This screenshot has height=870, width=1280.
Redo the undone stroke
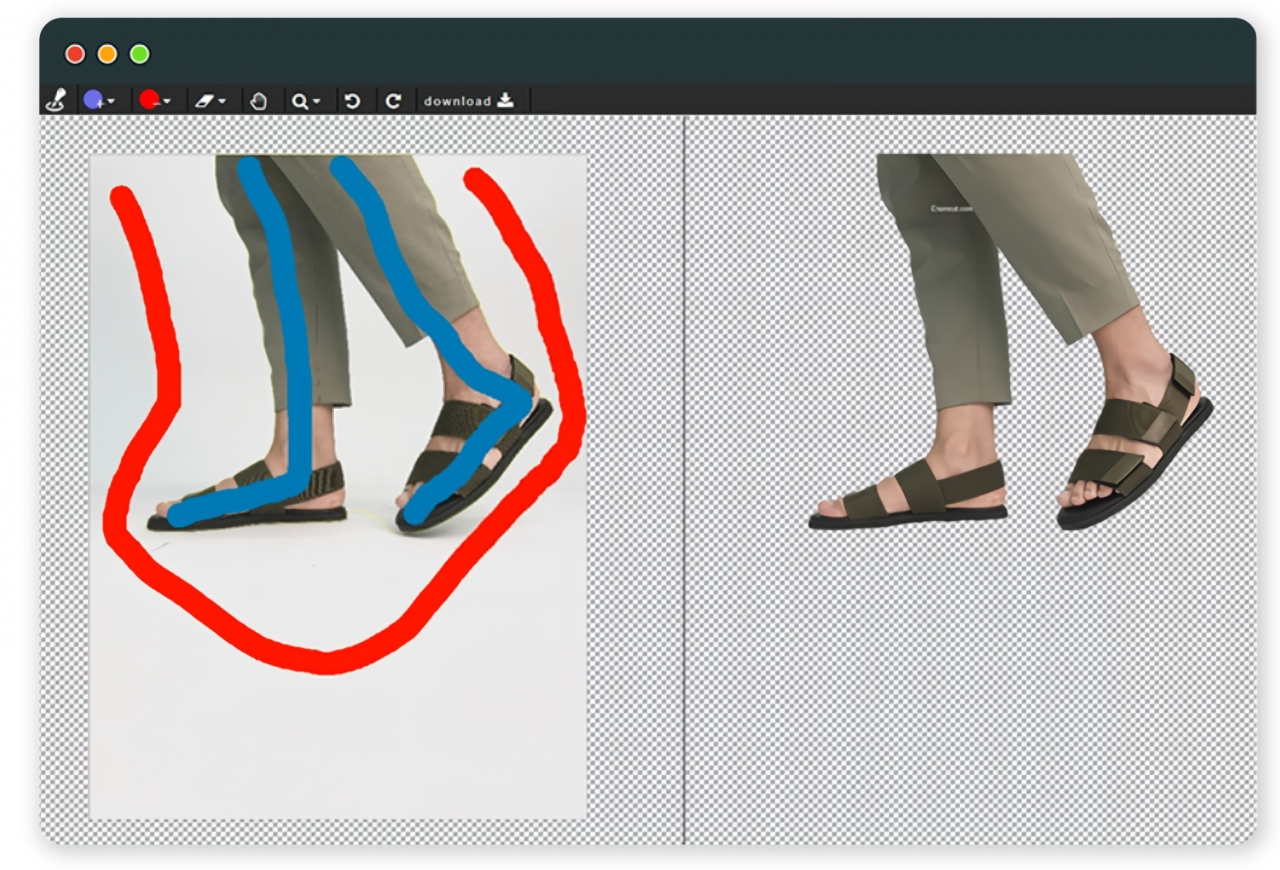(x=393, y=101)
